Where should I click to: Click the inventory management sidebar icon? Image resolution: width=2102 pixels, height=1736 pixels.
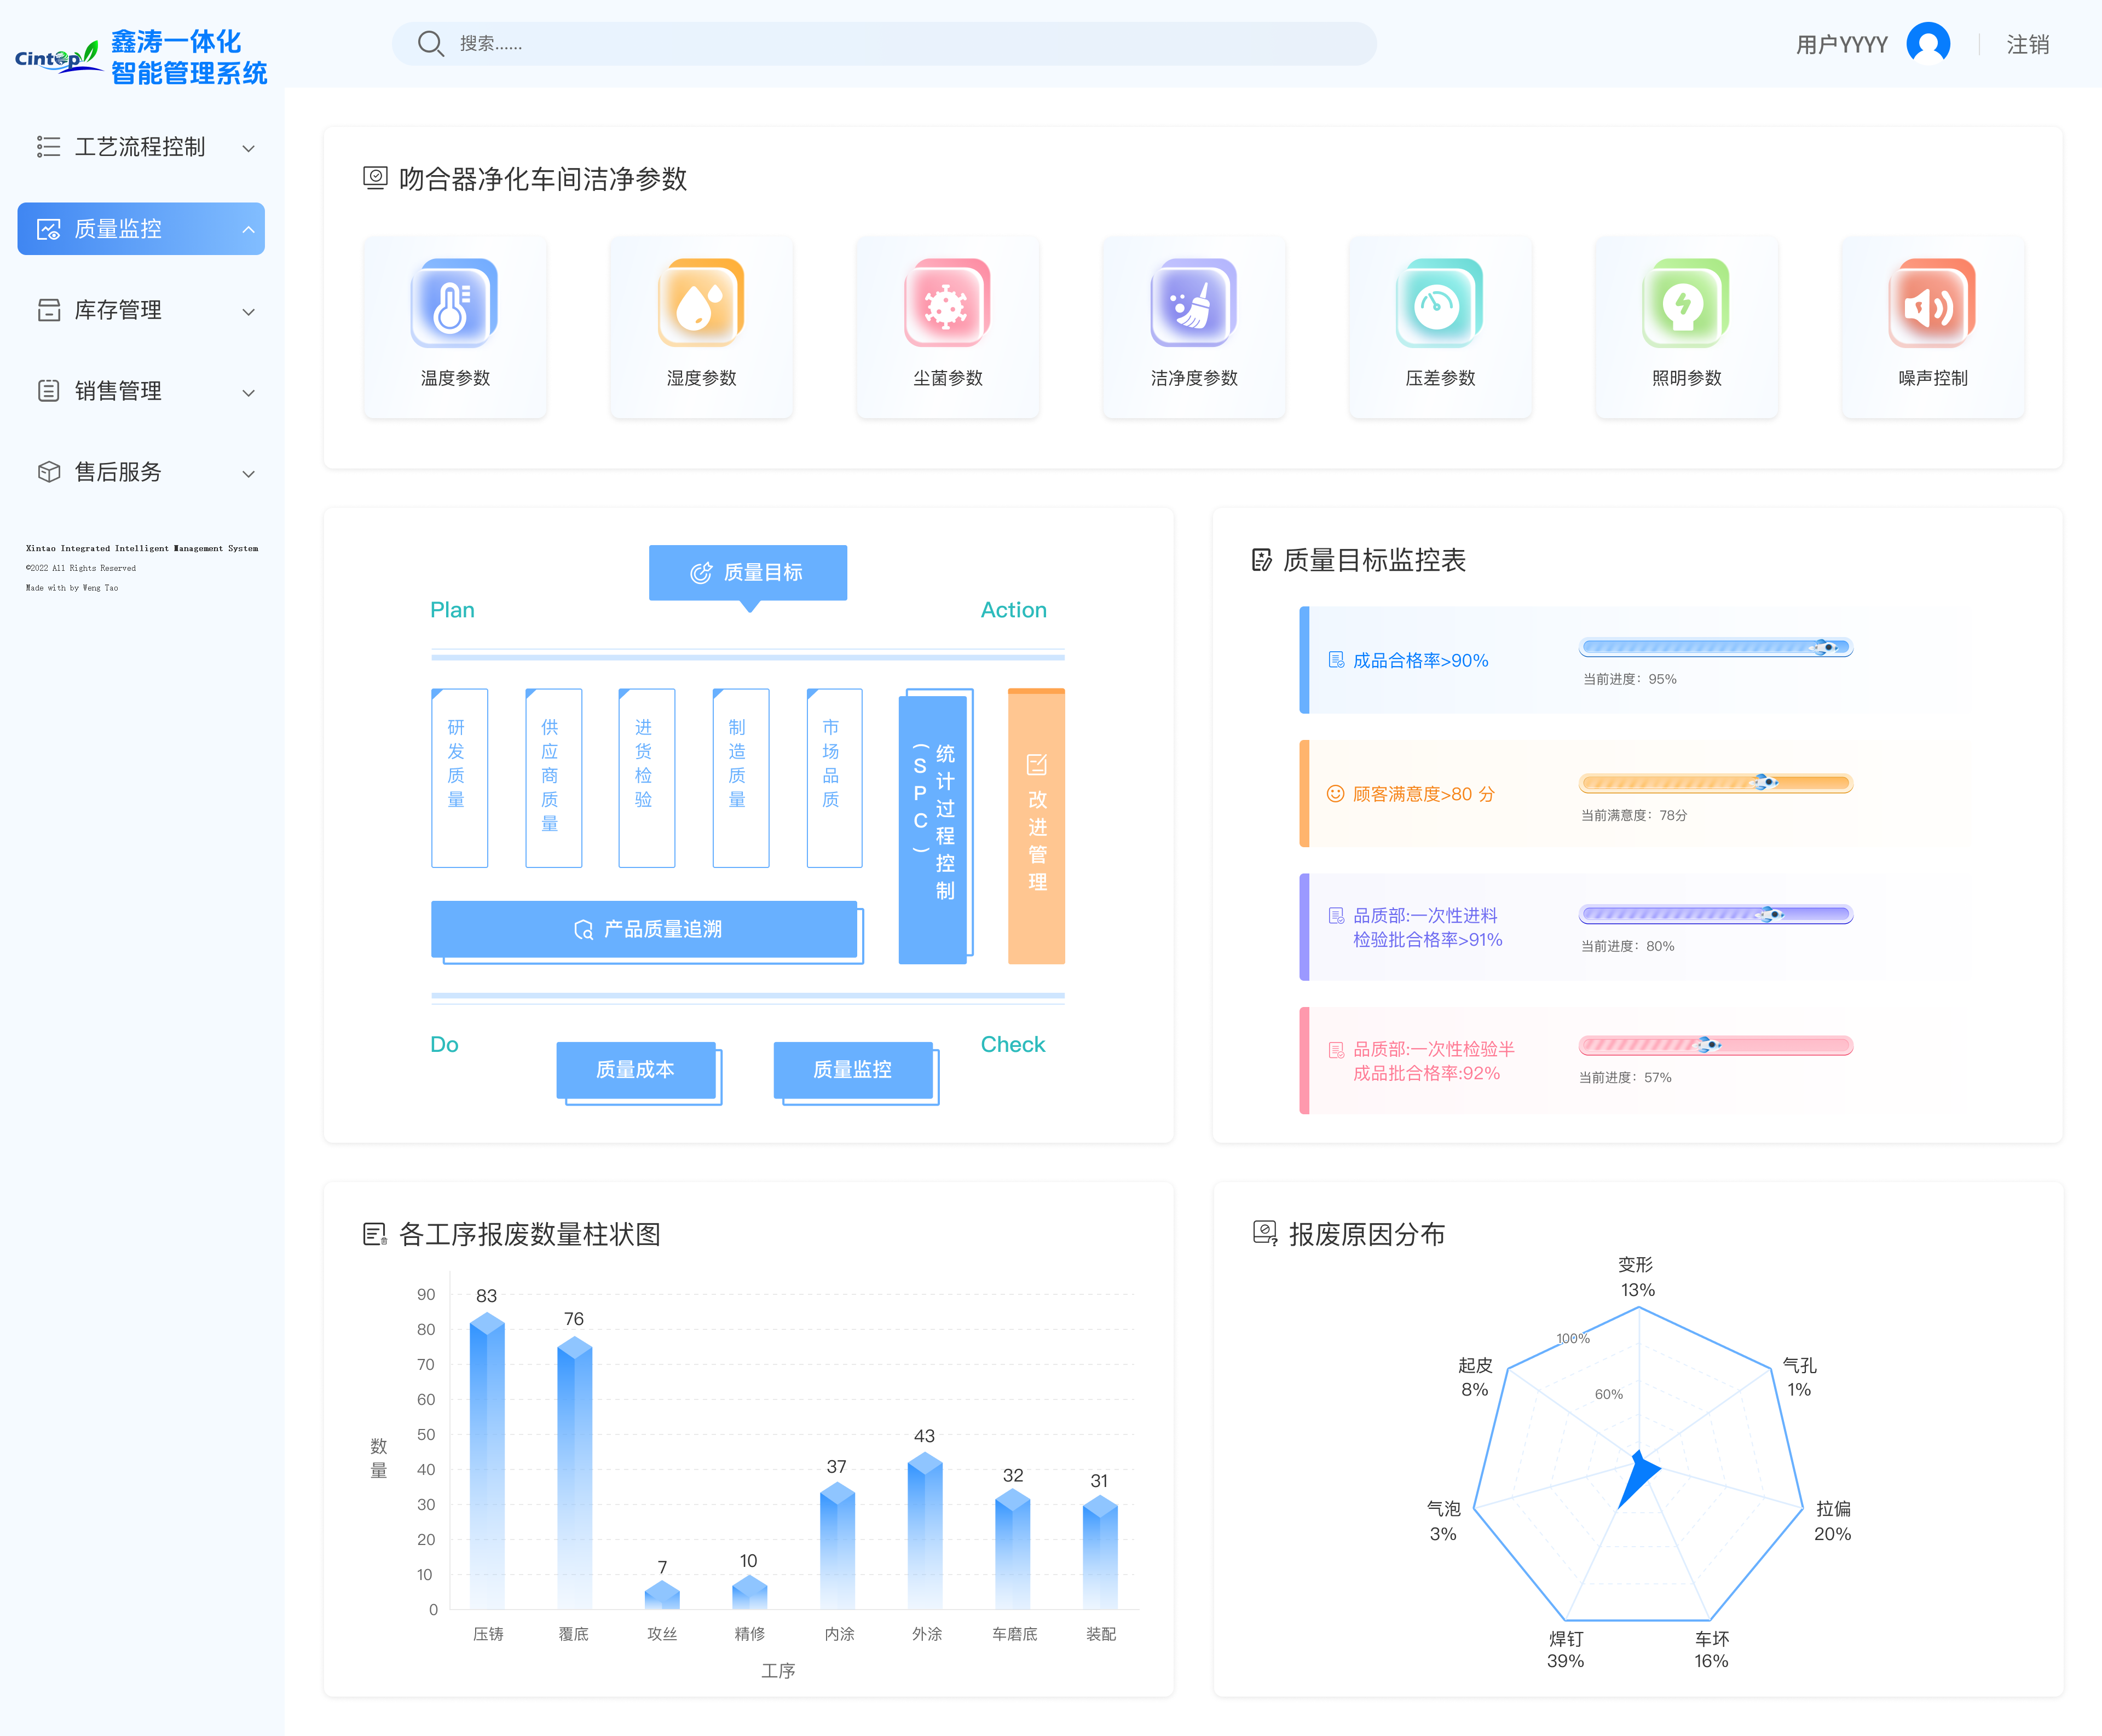[48, 310]
